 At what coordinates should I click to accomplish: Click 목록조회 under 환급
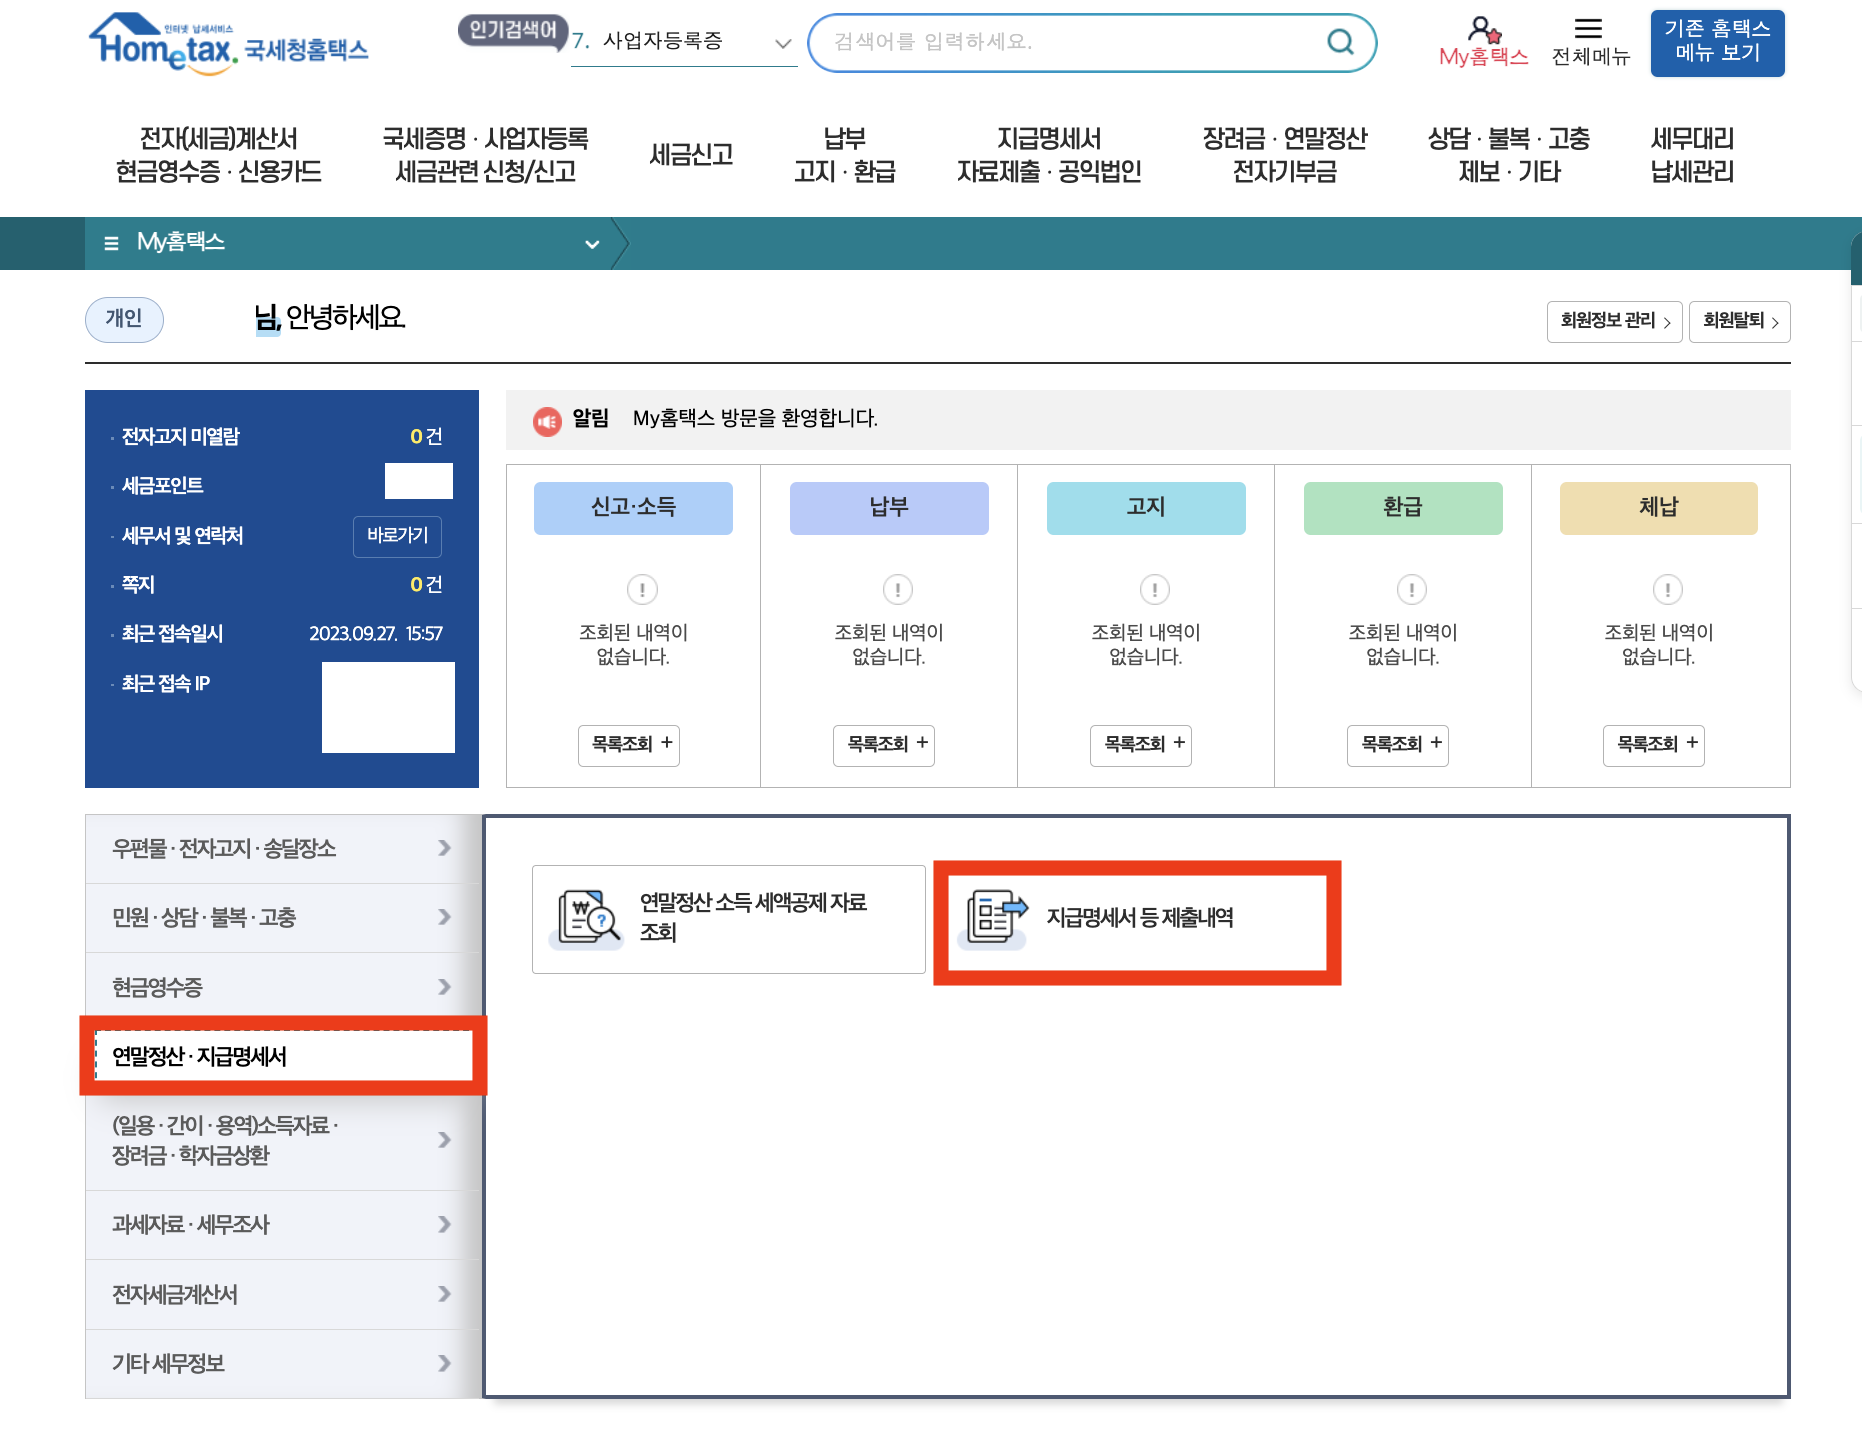pyautogui.click(x=1398, y=745)
